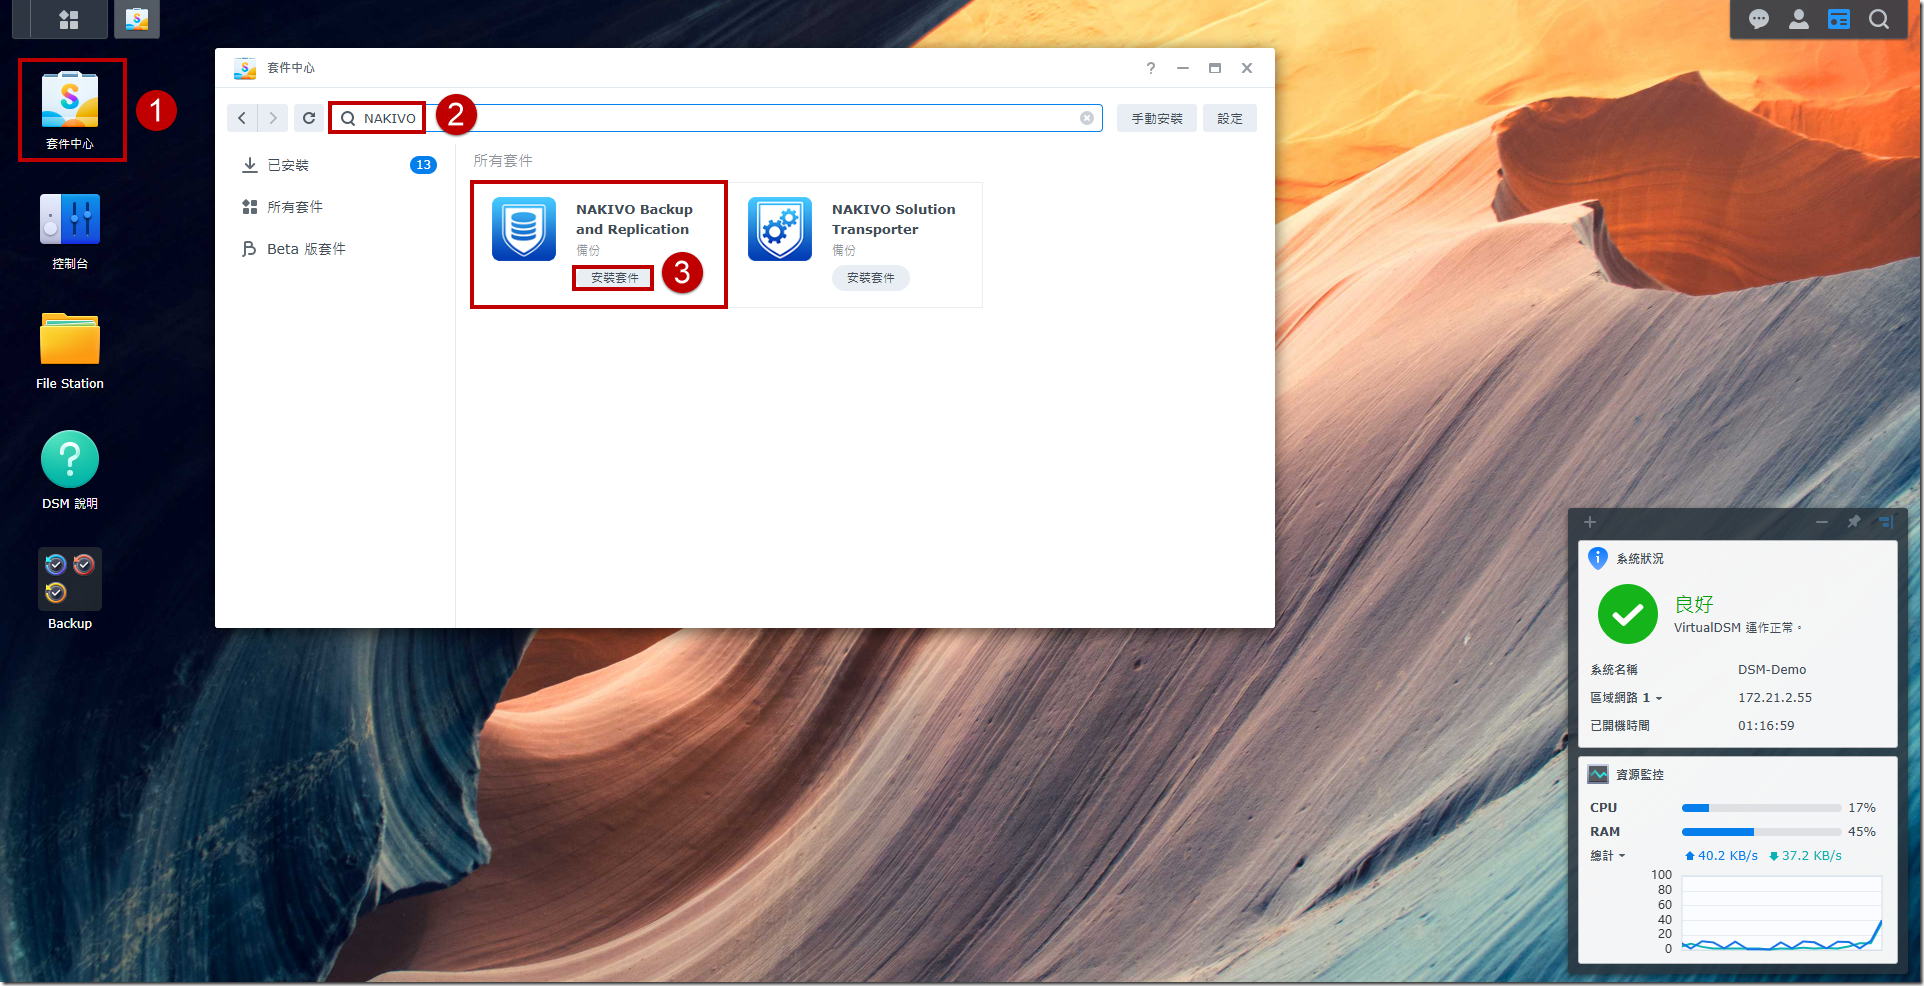Click the 資源監控 widget title
Screen dimensions: 1924x986
click(1640, 775)
